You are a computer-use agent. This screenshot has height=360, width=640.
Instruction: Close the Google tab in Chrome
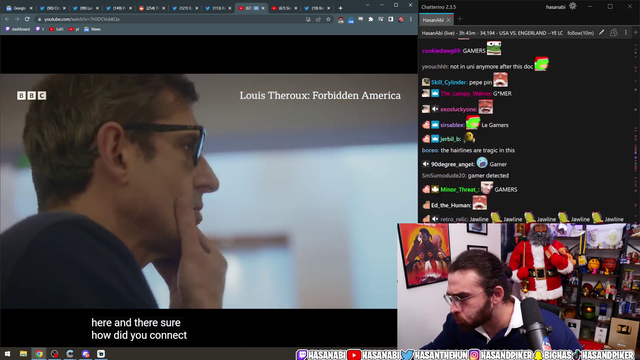(31, 8)
